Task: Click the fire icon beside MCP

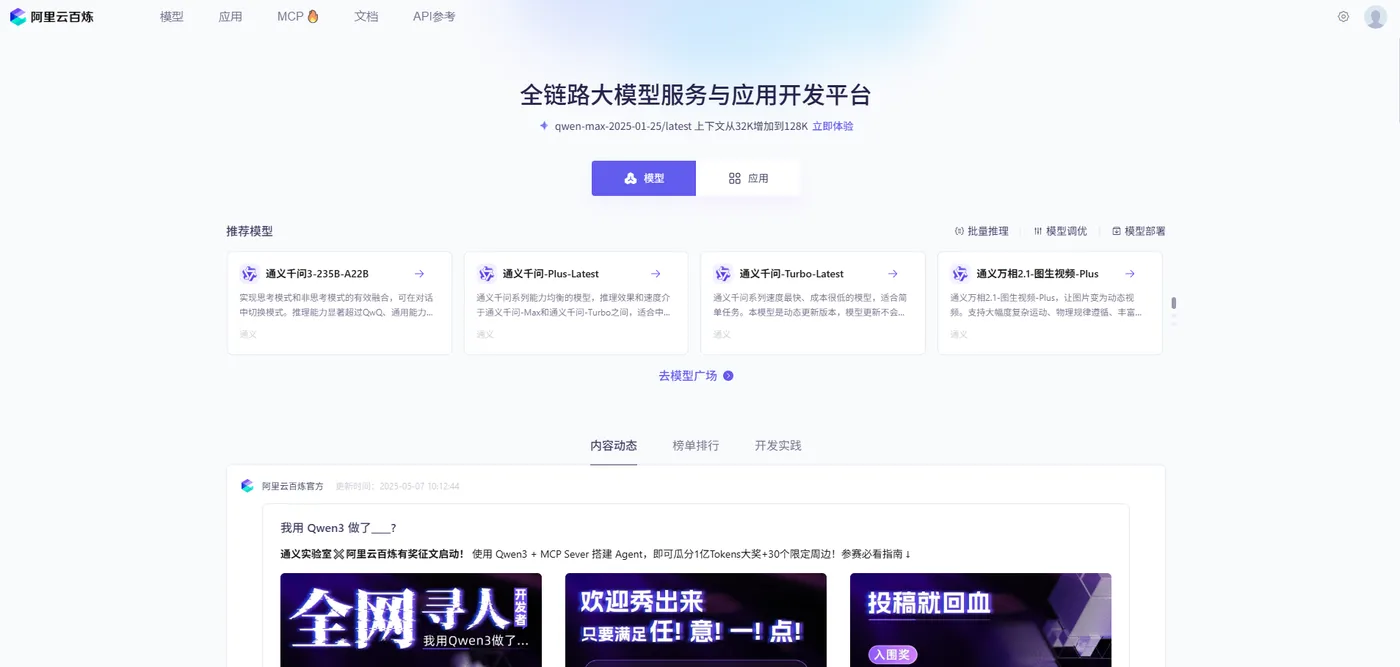Action: 313,16
